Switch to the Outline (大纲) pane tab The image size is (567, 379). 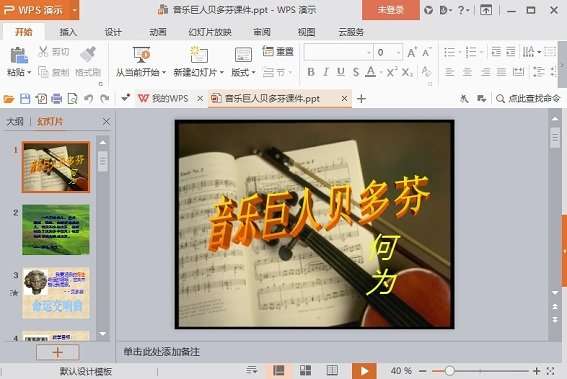[15, 122]
